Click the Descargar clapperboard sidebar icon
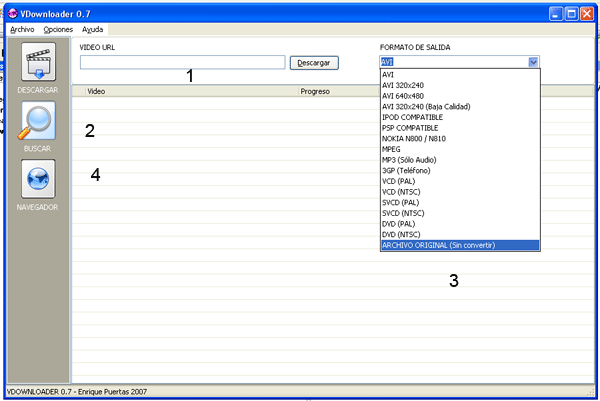 coord(38,62)
